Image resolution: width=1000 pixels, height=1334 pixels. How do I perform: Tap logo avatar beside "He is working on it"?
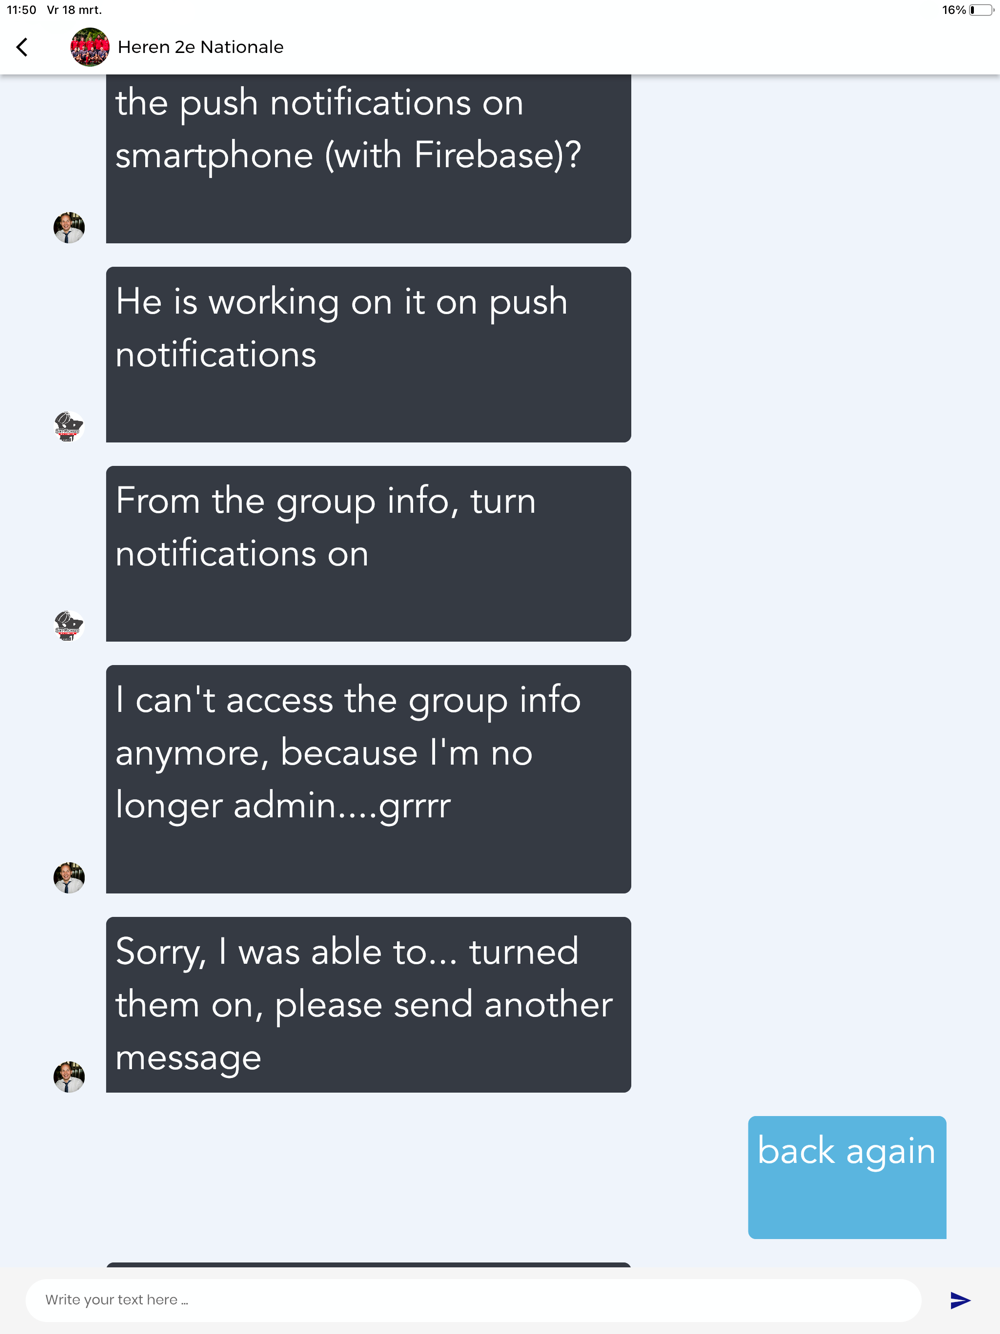tap(69, 426)
